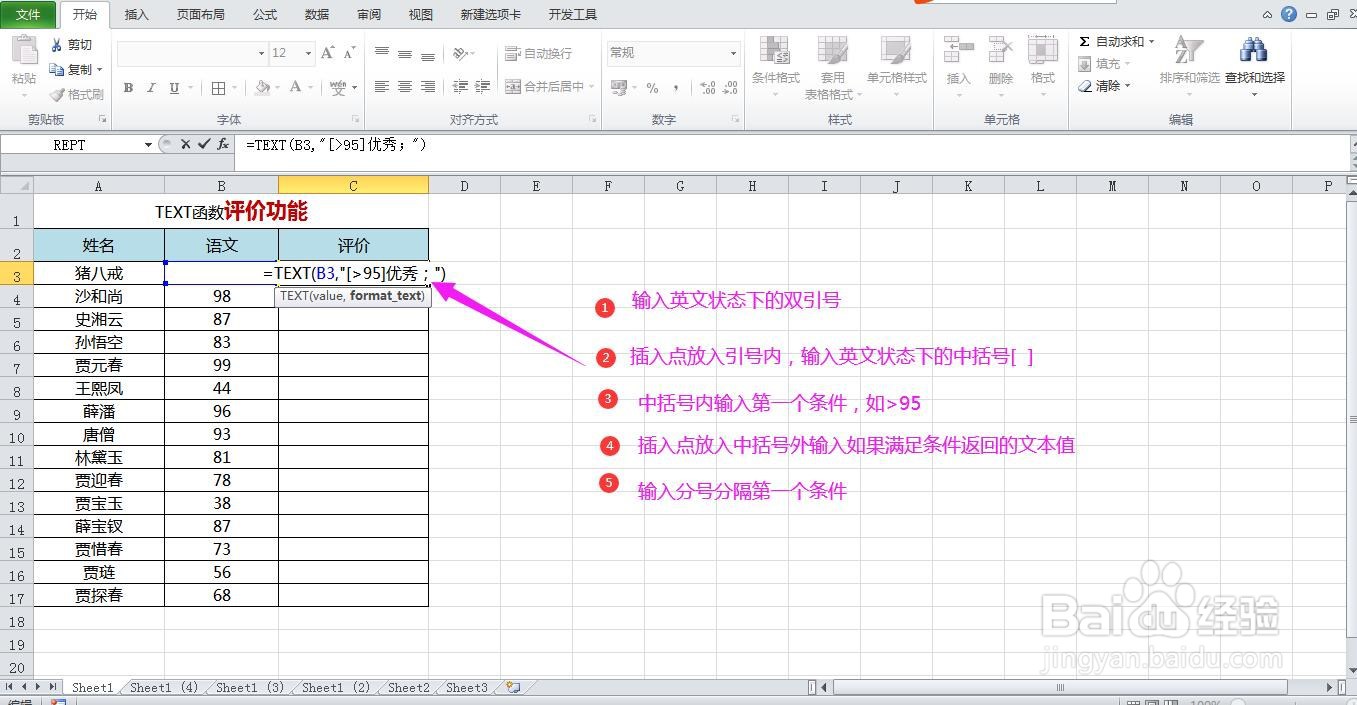The image size is (1357, 705).
Task: Click inside the formula bar text
Action: click(x=337, y=145)
